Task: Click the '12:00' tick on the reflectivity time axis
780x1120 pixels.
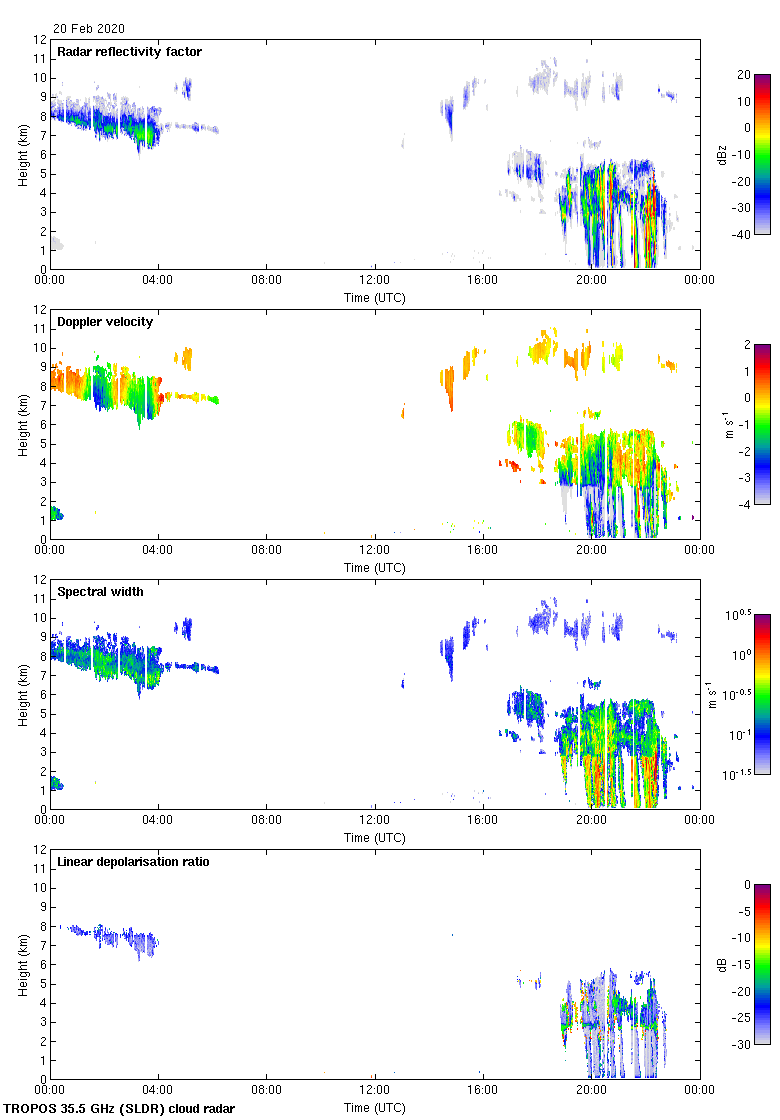Action: (x=375, y=281)
